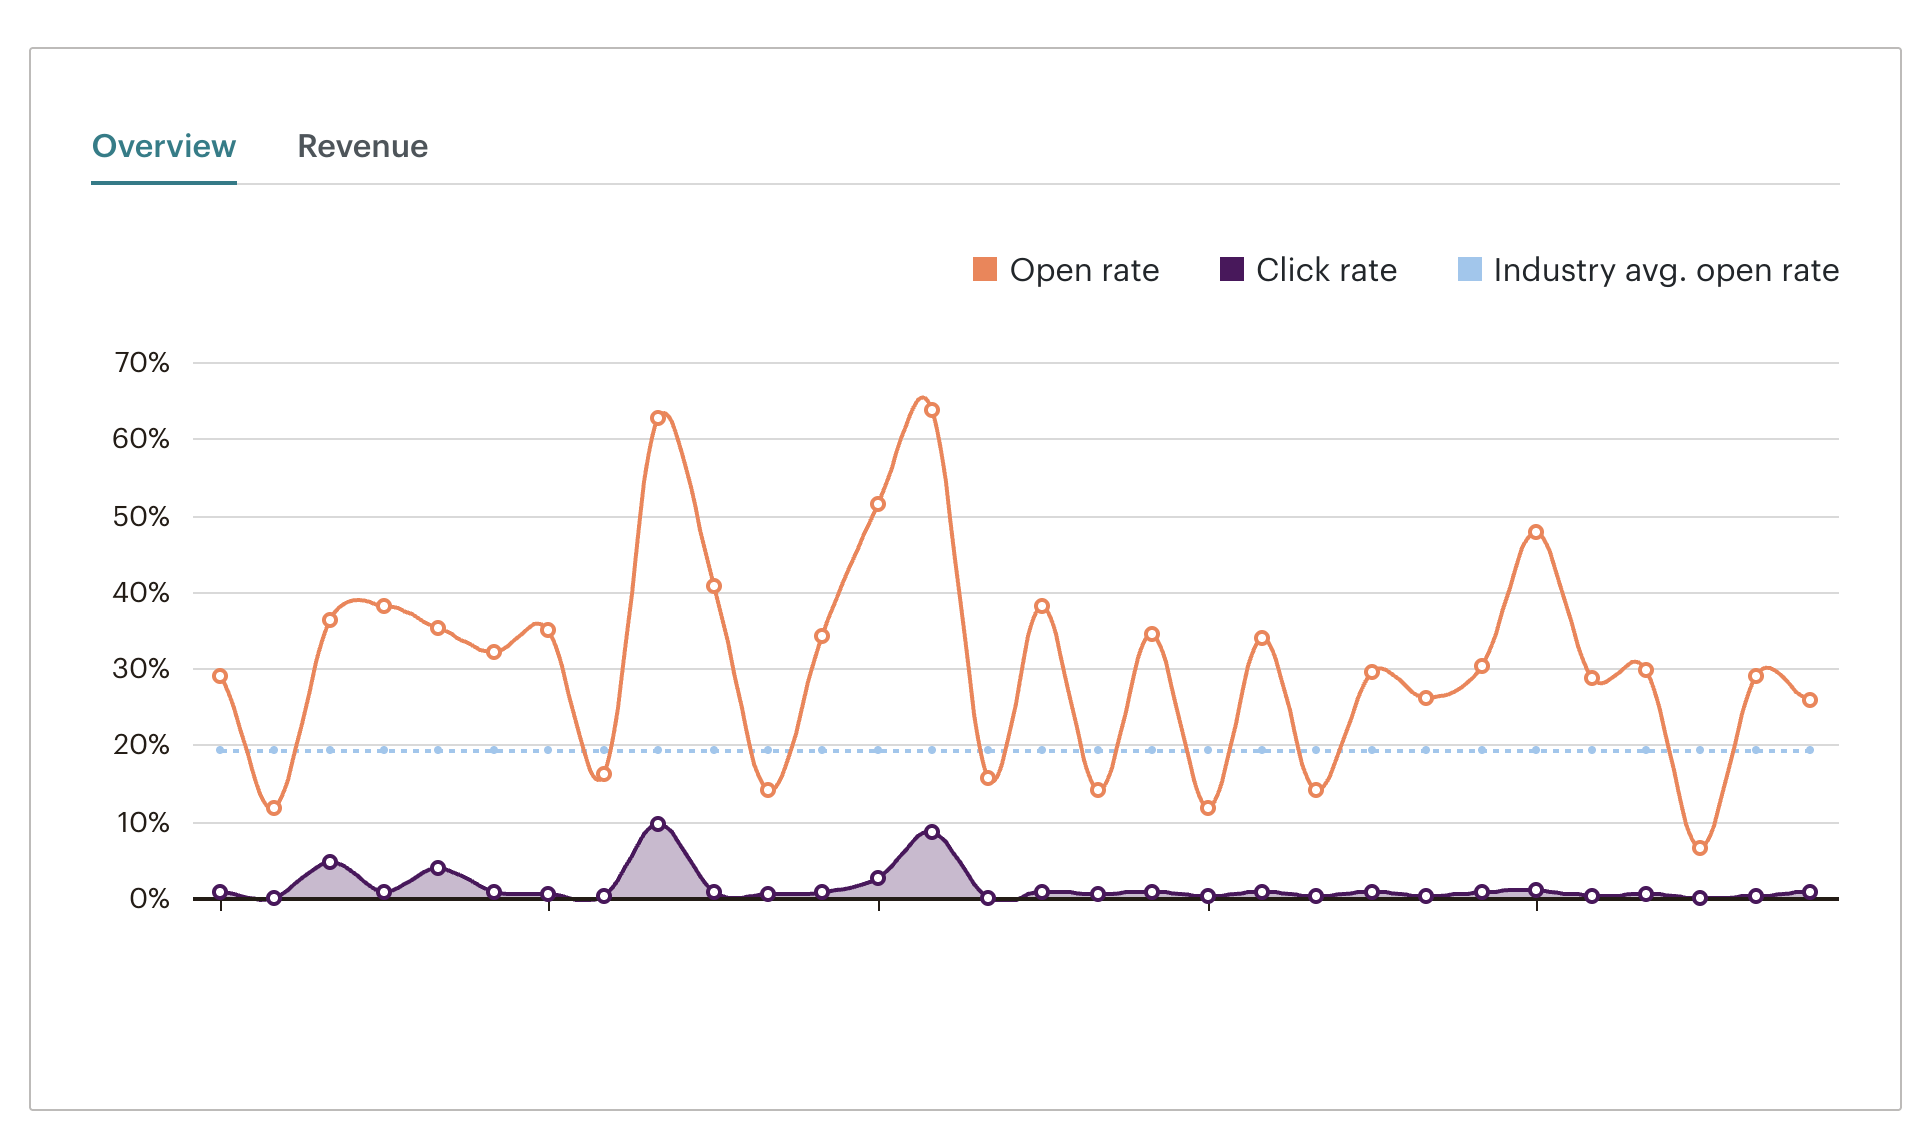The height and width of the screenshot is (1136, 1924).
Task: Click the blue Industry avg. legend swatch
Action: tap(1469, 270)
